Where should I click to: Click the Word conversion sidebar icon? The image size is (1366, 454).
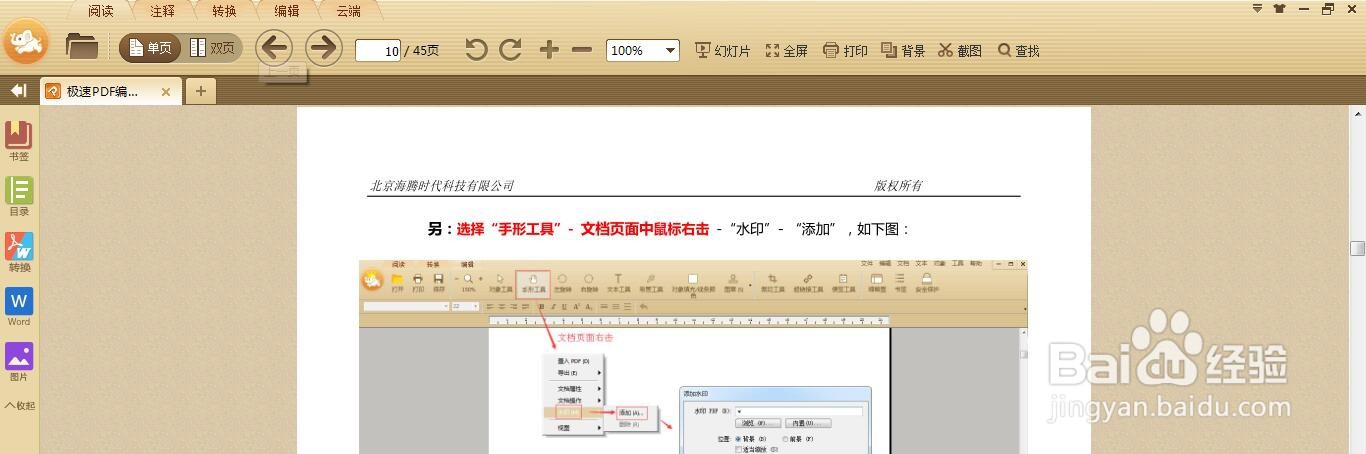coord(19,307)
